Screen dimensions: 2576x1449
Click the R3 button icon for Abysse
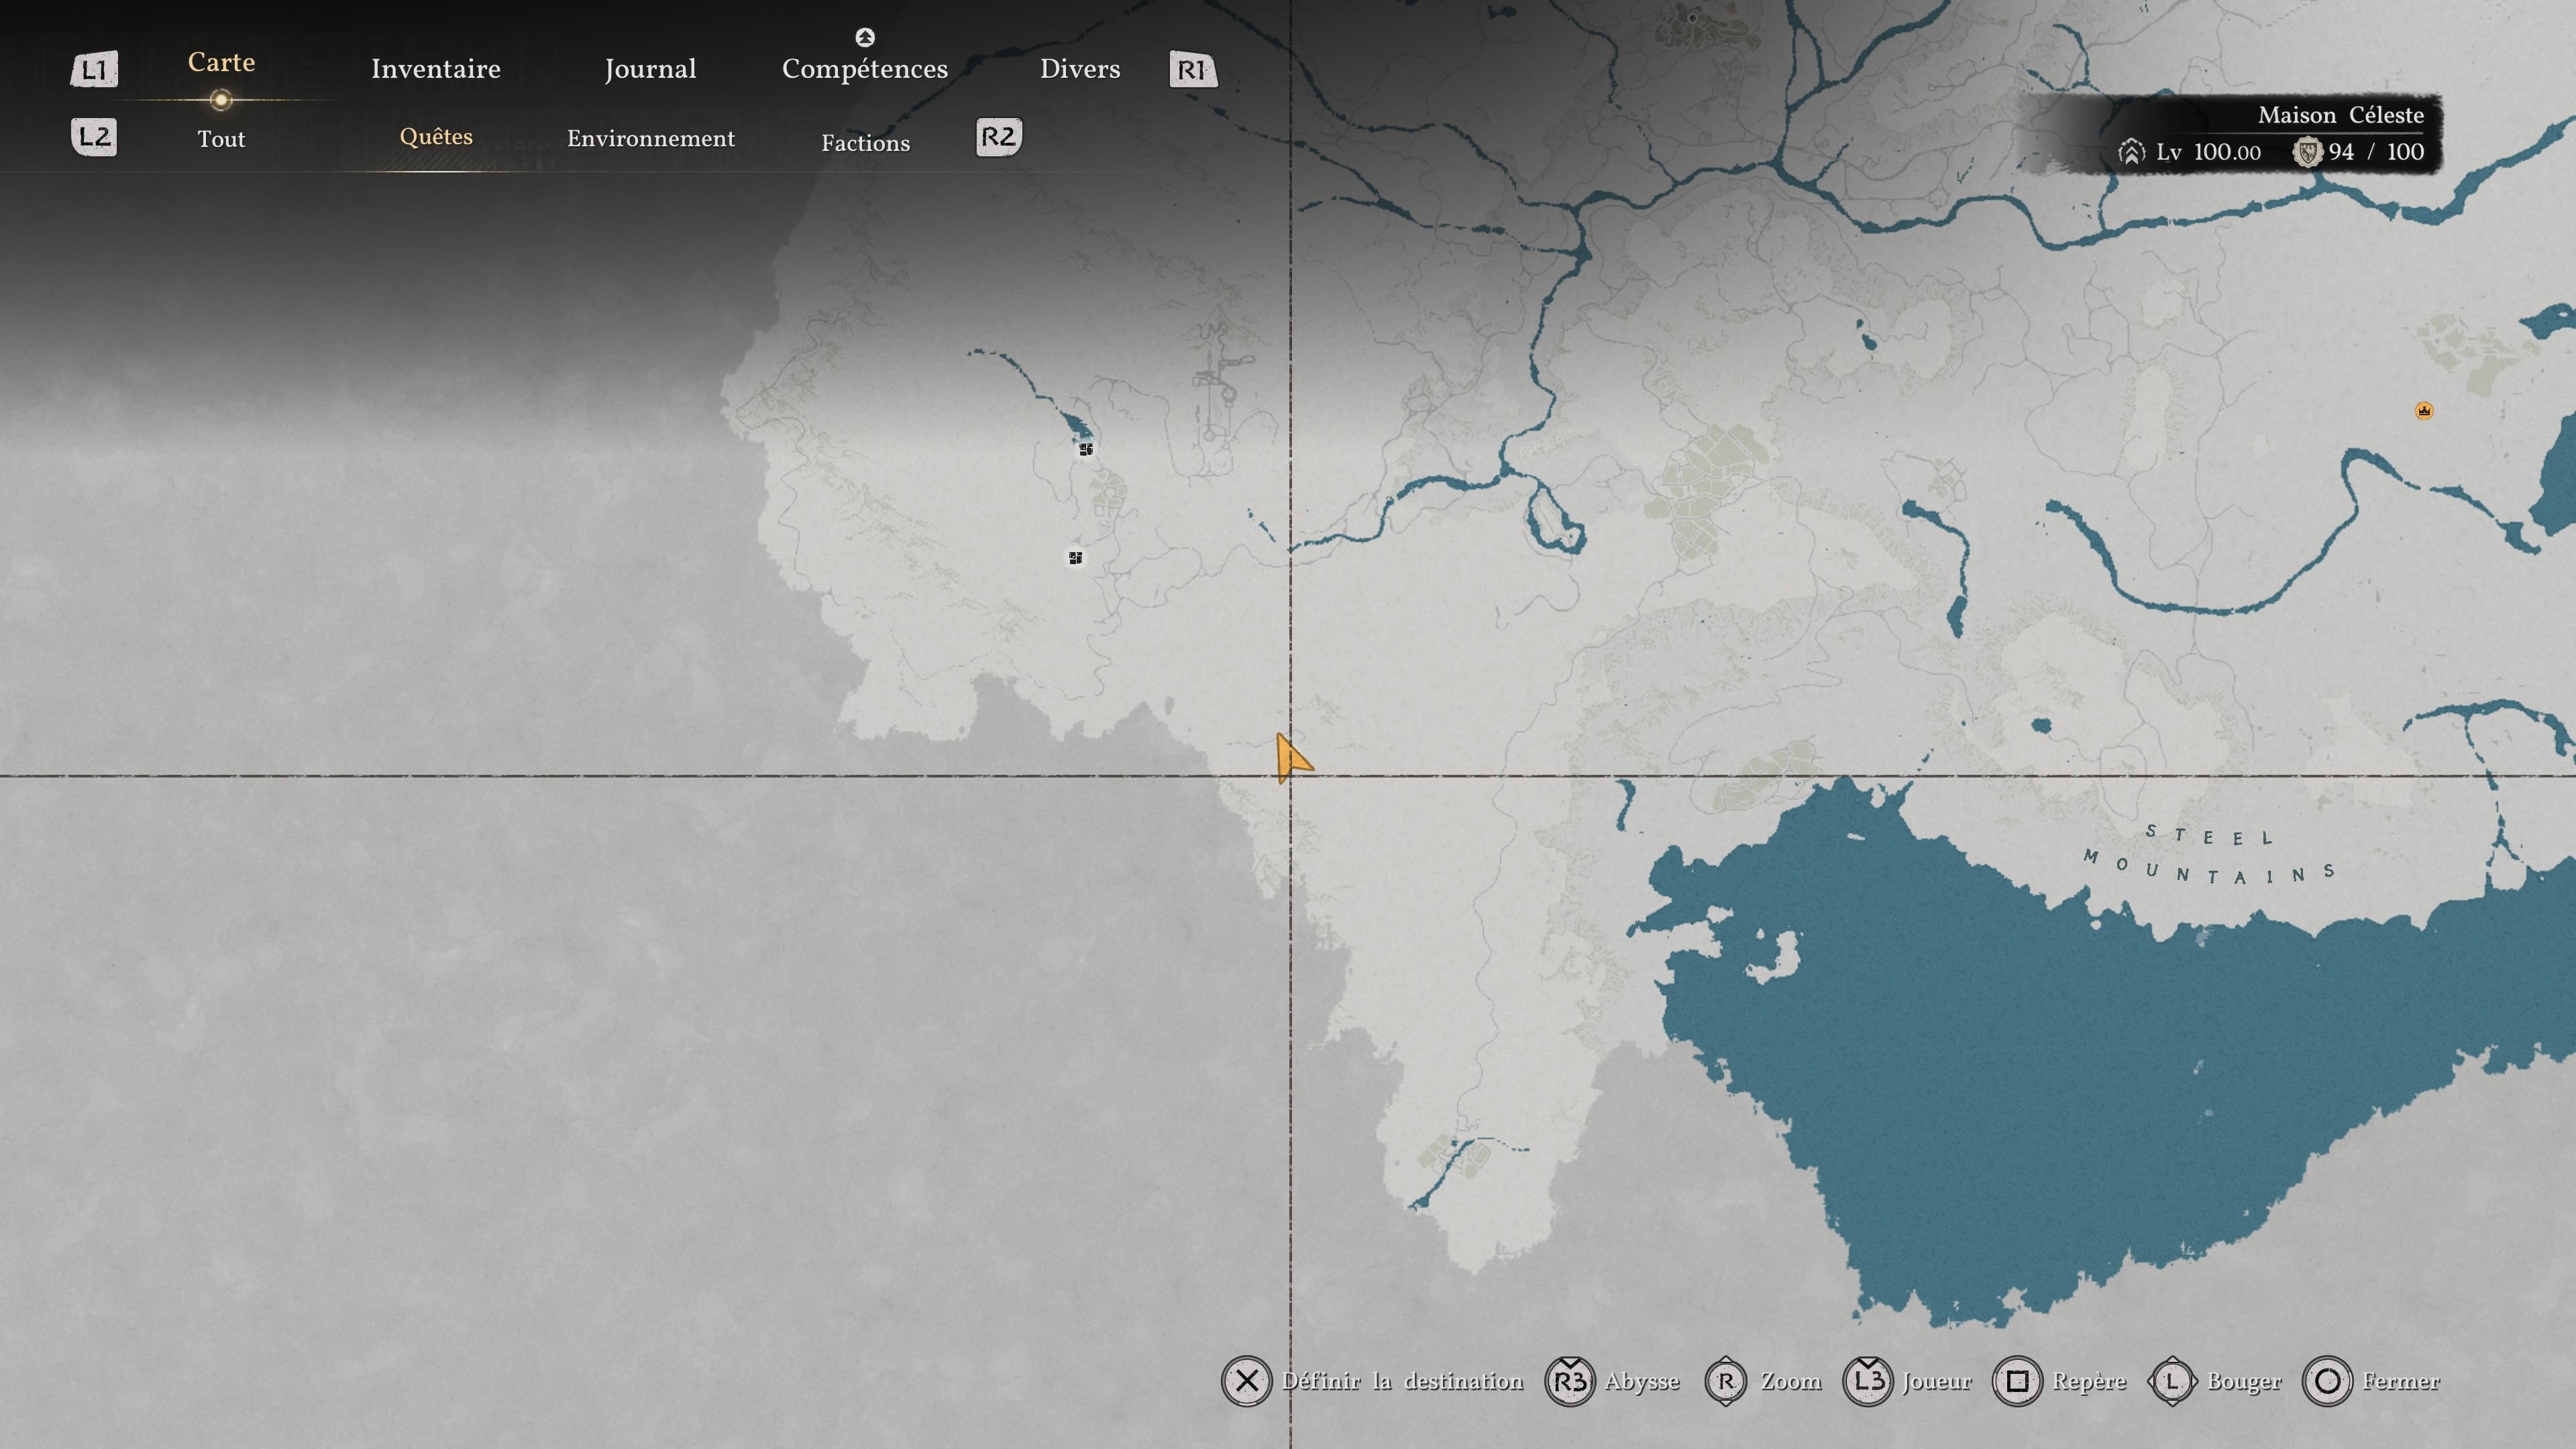click(1570, 1381)
